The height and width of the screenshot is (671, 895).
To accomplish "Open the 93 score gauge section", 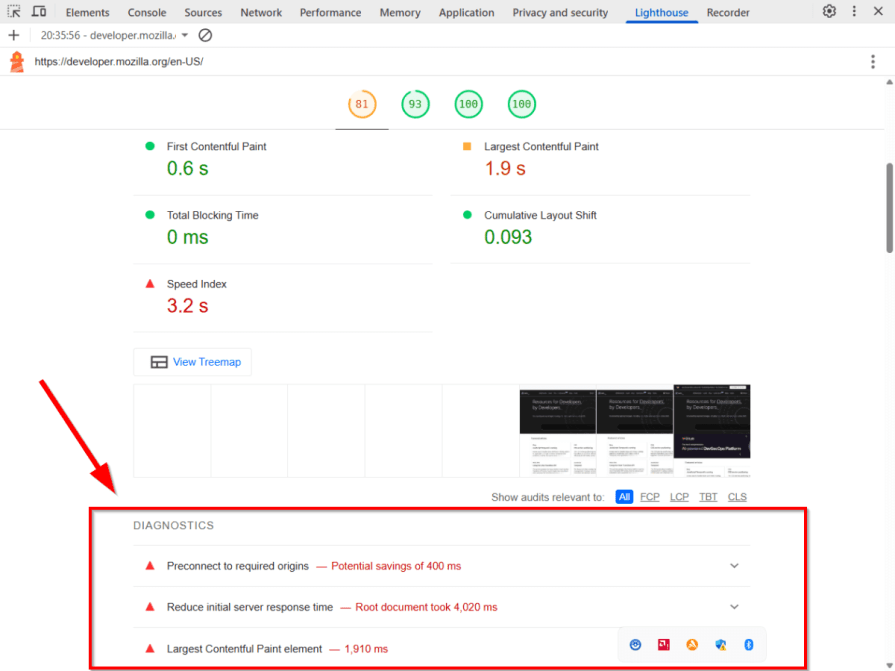I will 415,103.
